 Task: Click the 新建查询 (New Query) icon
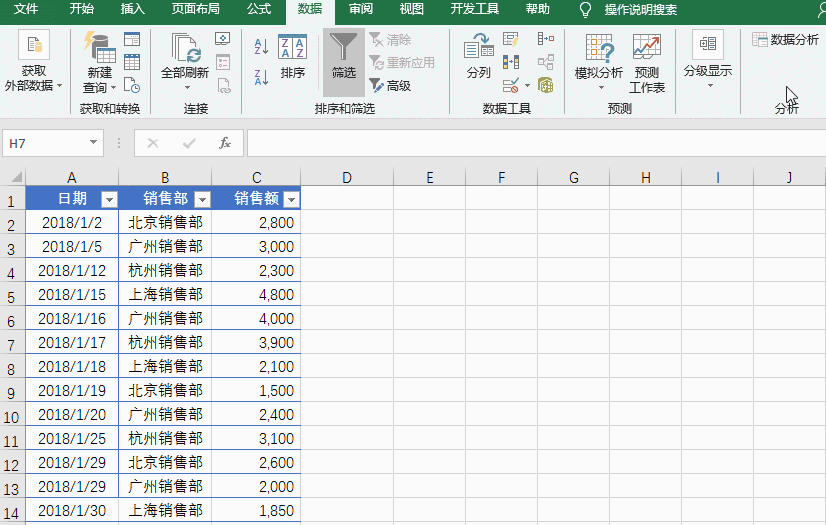pyautogui.click(x=99, y=47)
